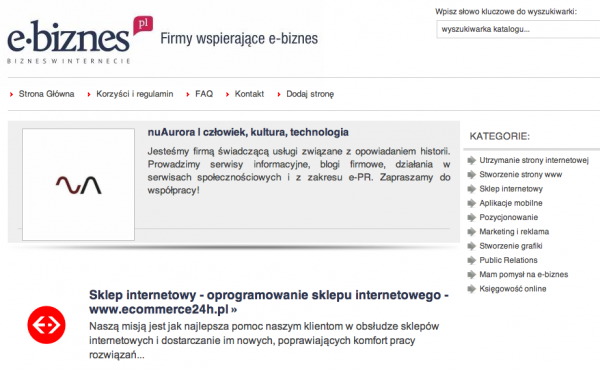
Task: Open Sklep internetowy - oprogramowanie sklepu link
Action: tap(269, 302)
